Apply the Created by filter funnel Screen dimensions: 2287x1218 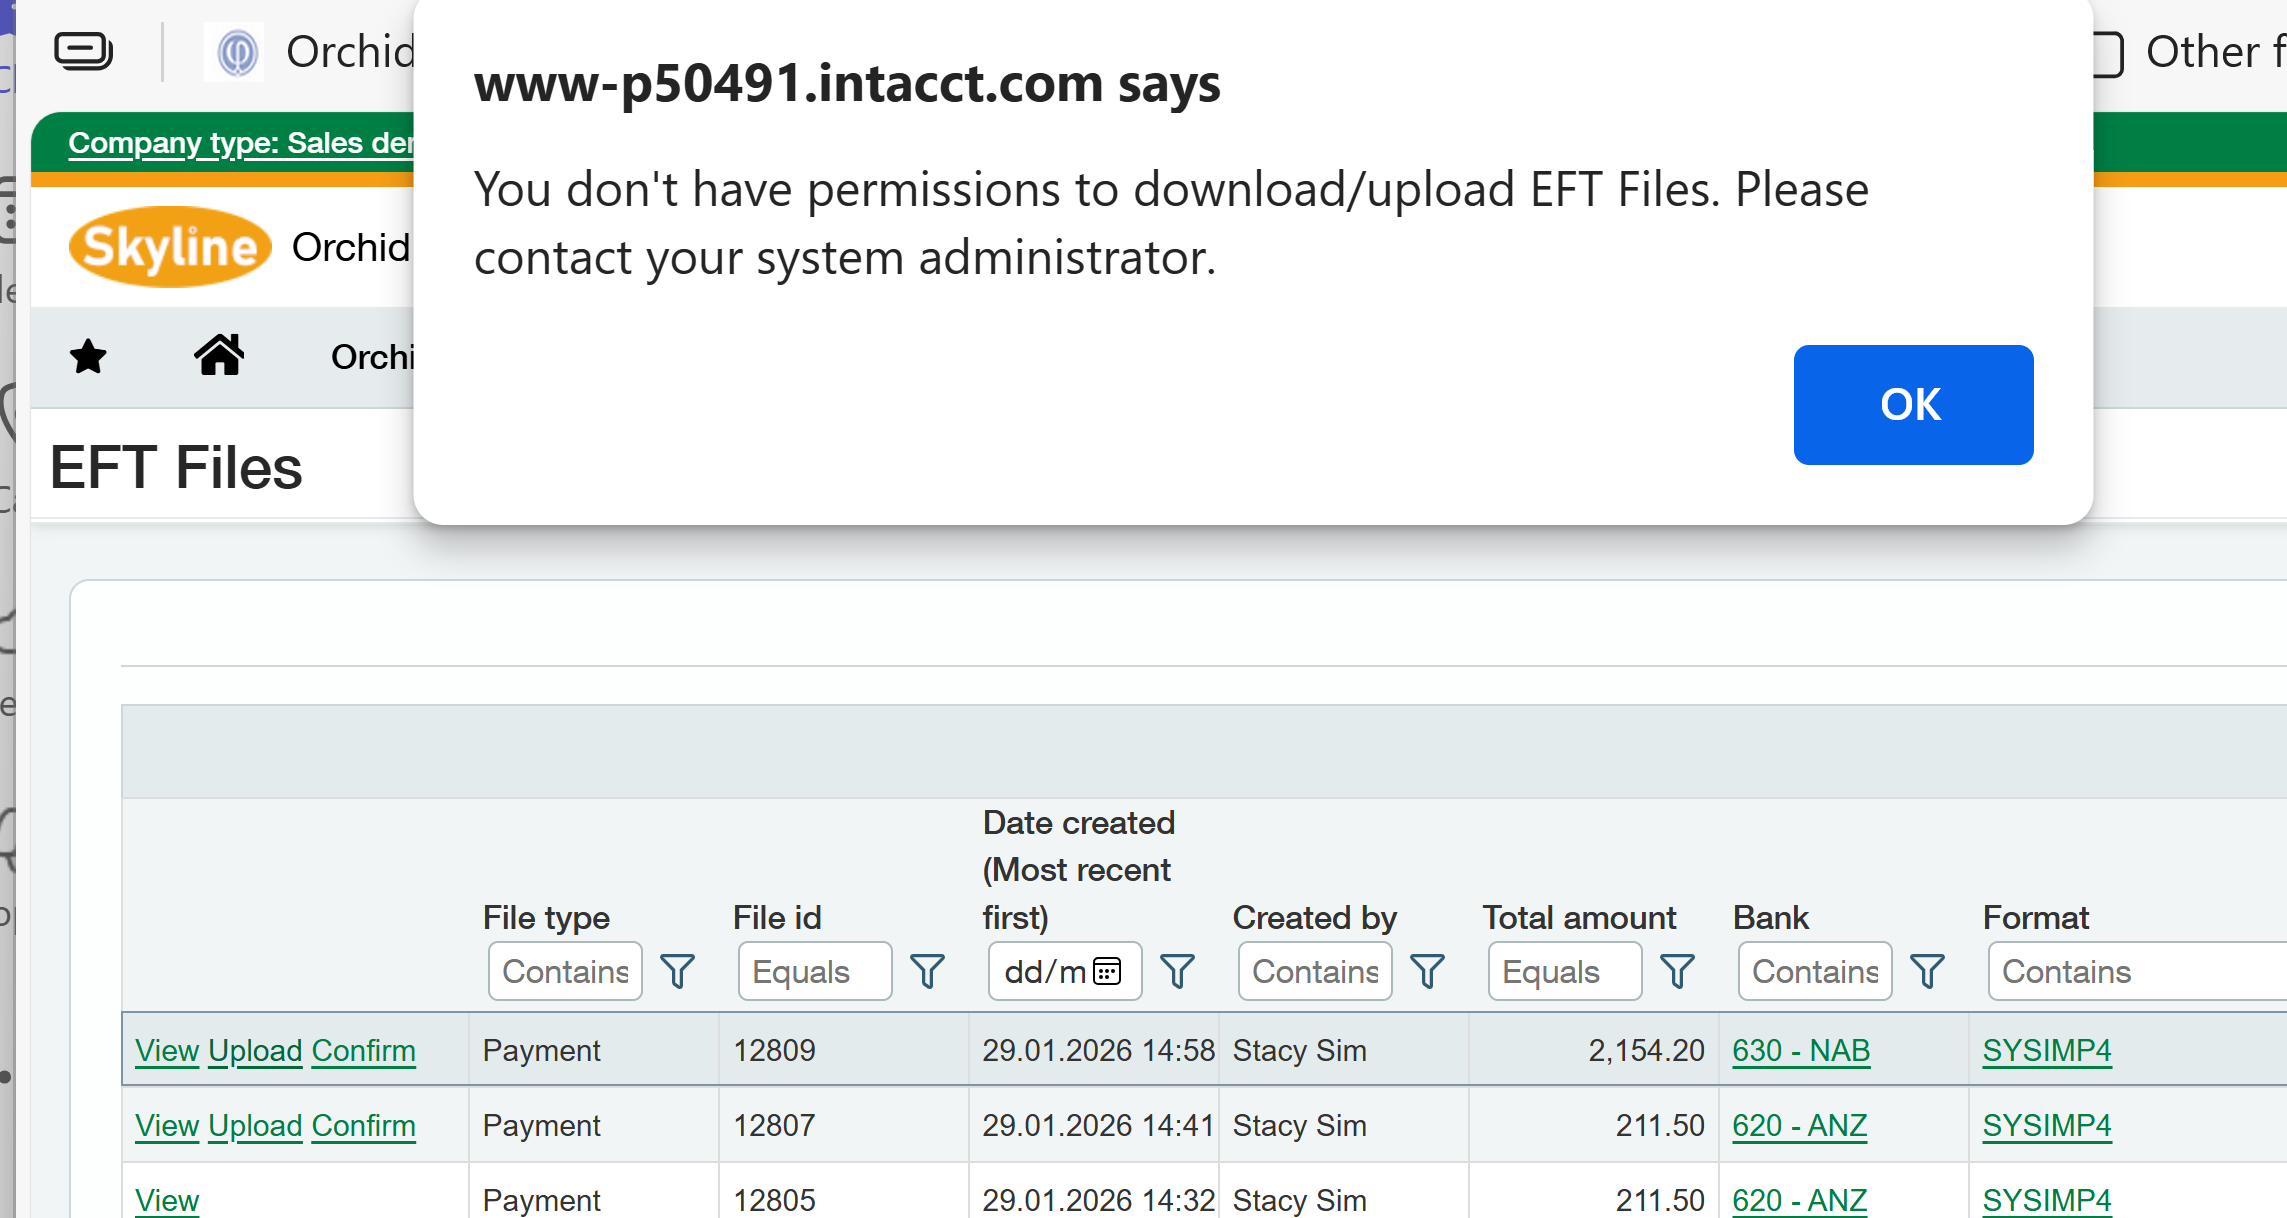[1427, 971]
